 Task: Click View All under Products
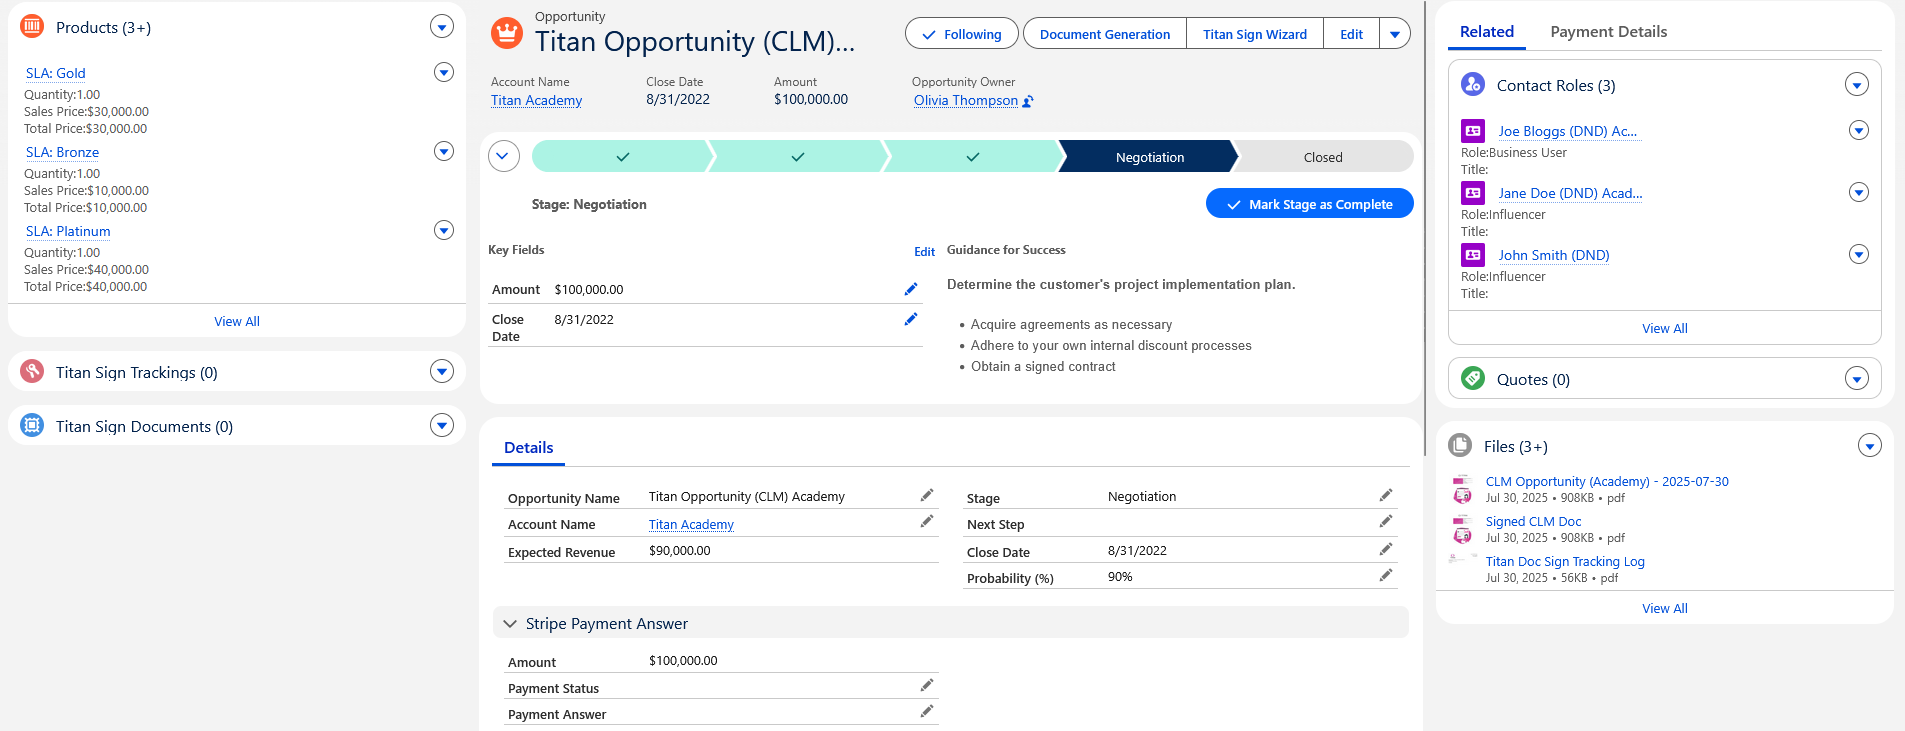click(x=237, y=321)
